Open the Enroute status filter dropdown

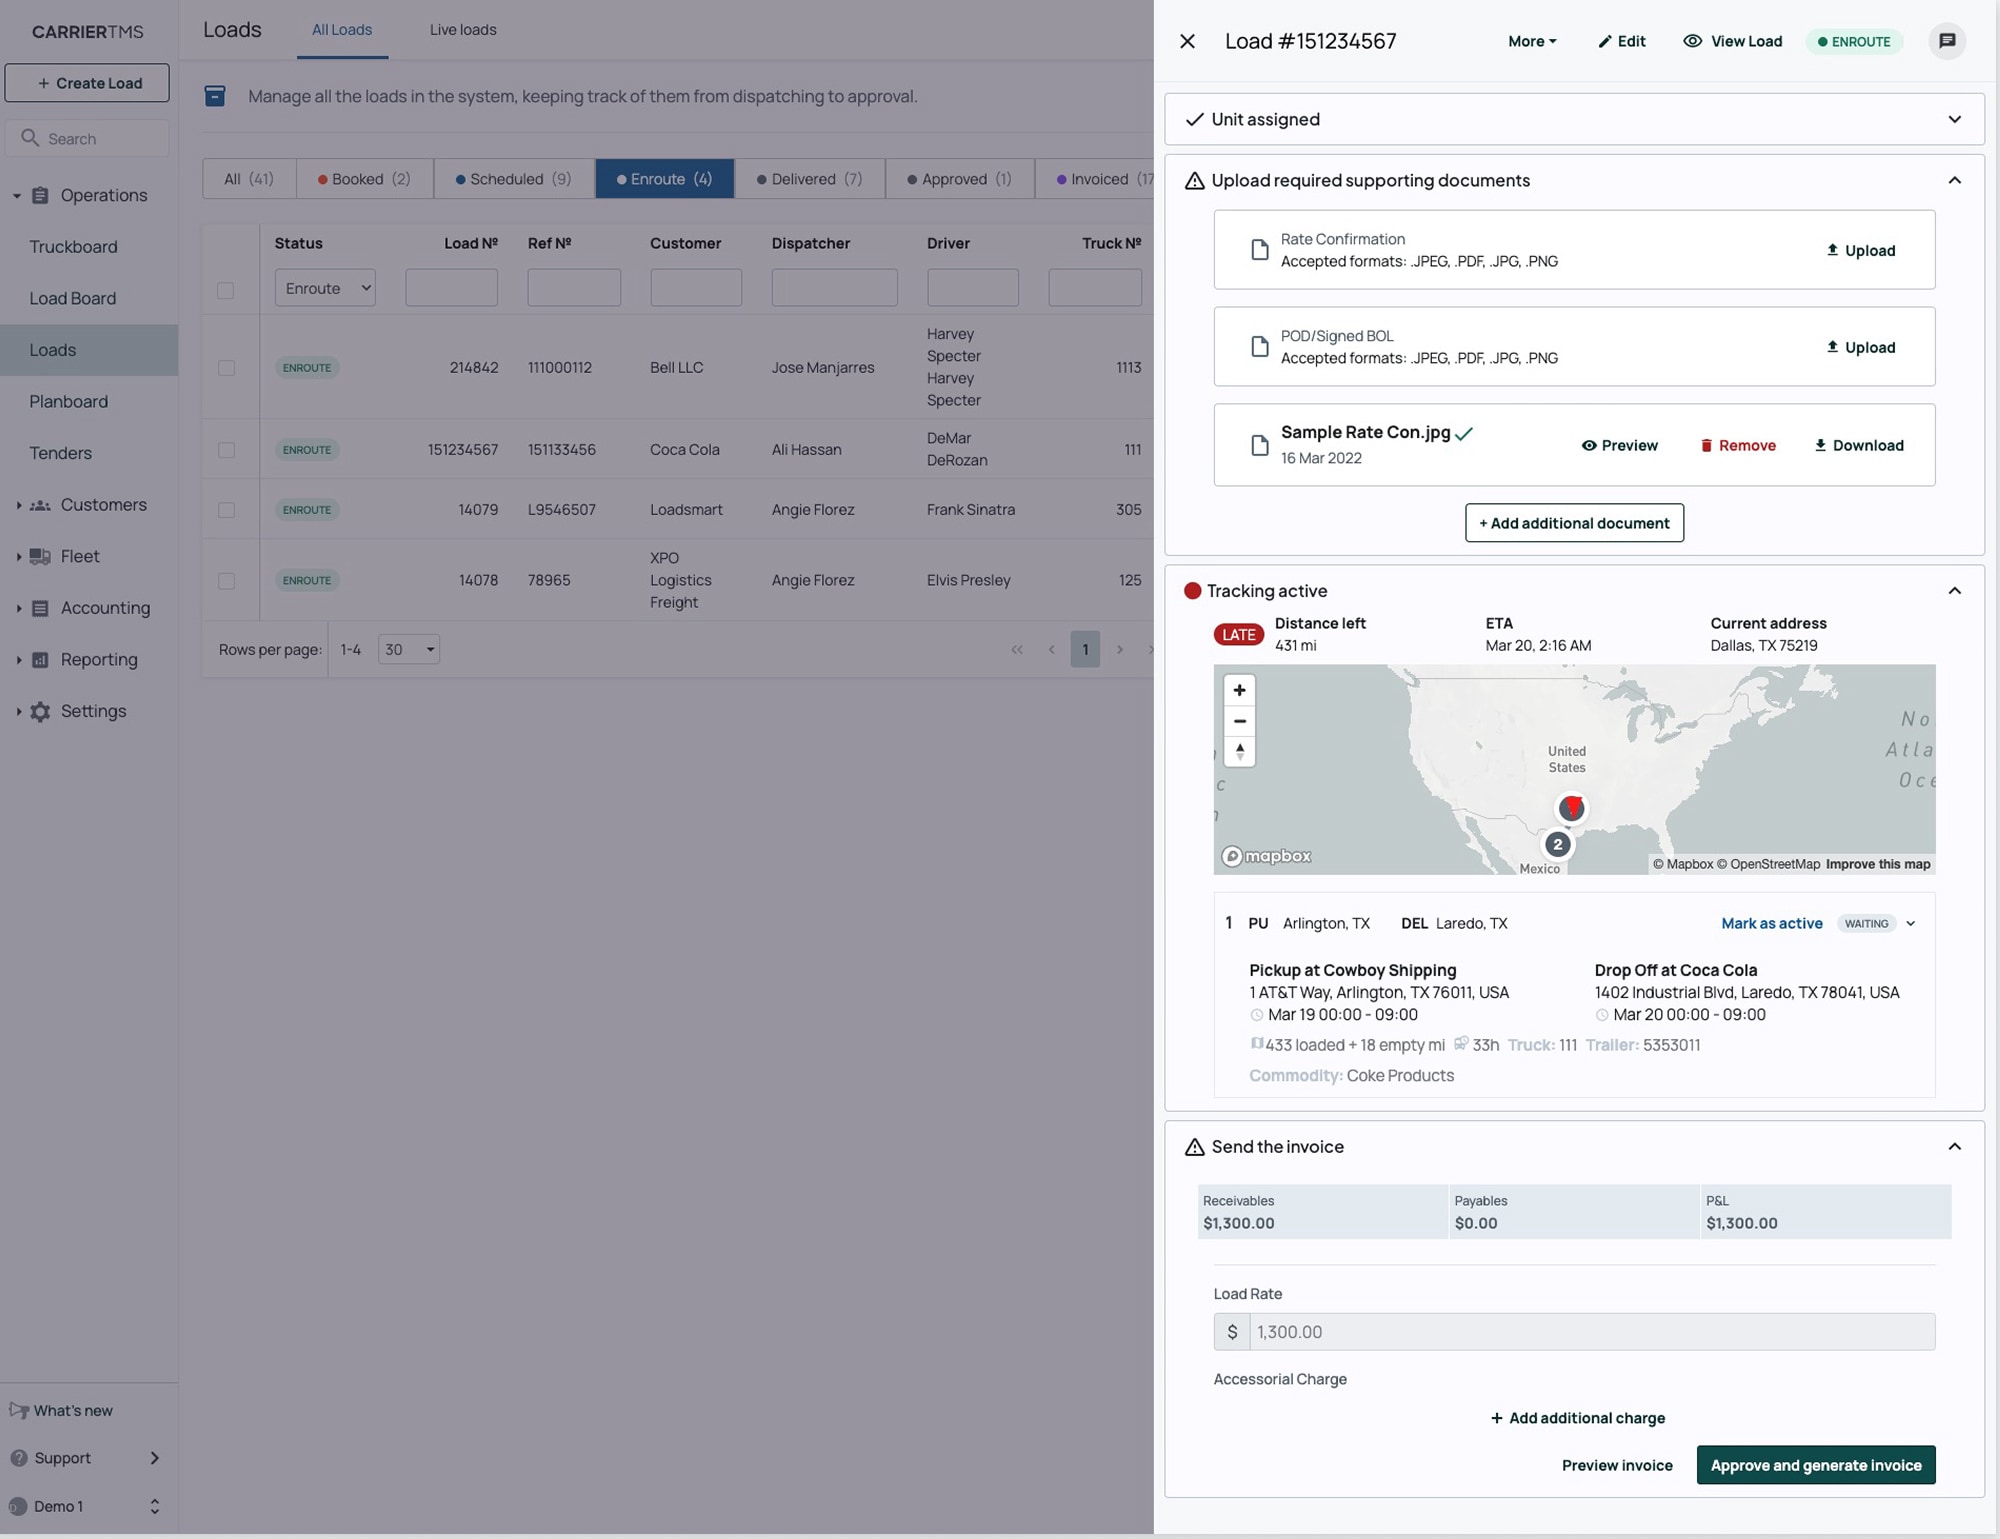pos(325,288)
